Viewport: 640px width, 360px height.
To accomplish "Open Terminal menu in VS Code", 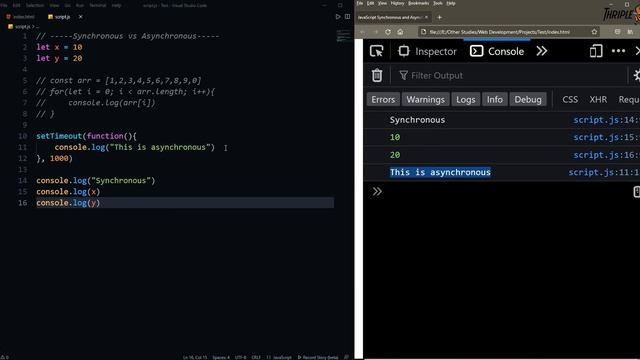I will tap(98, 5).
